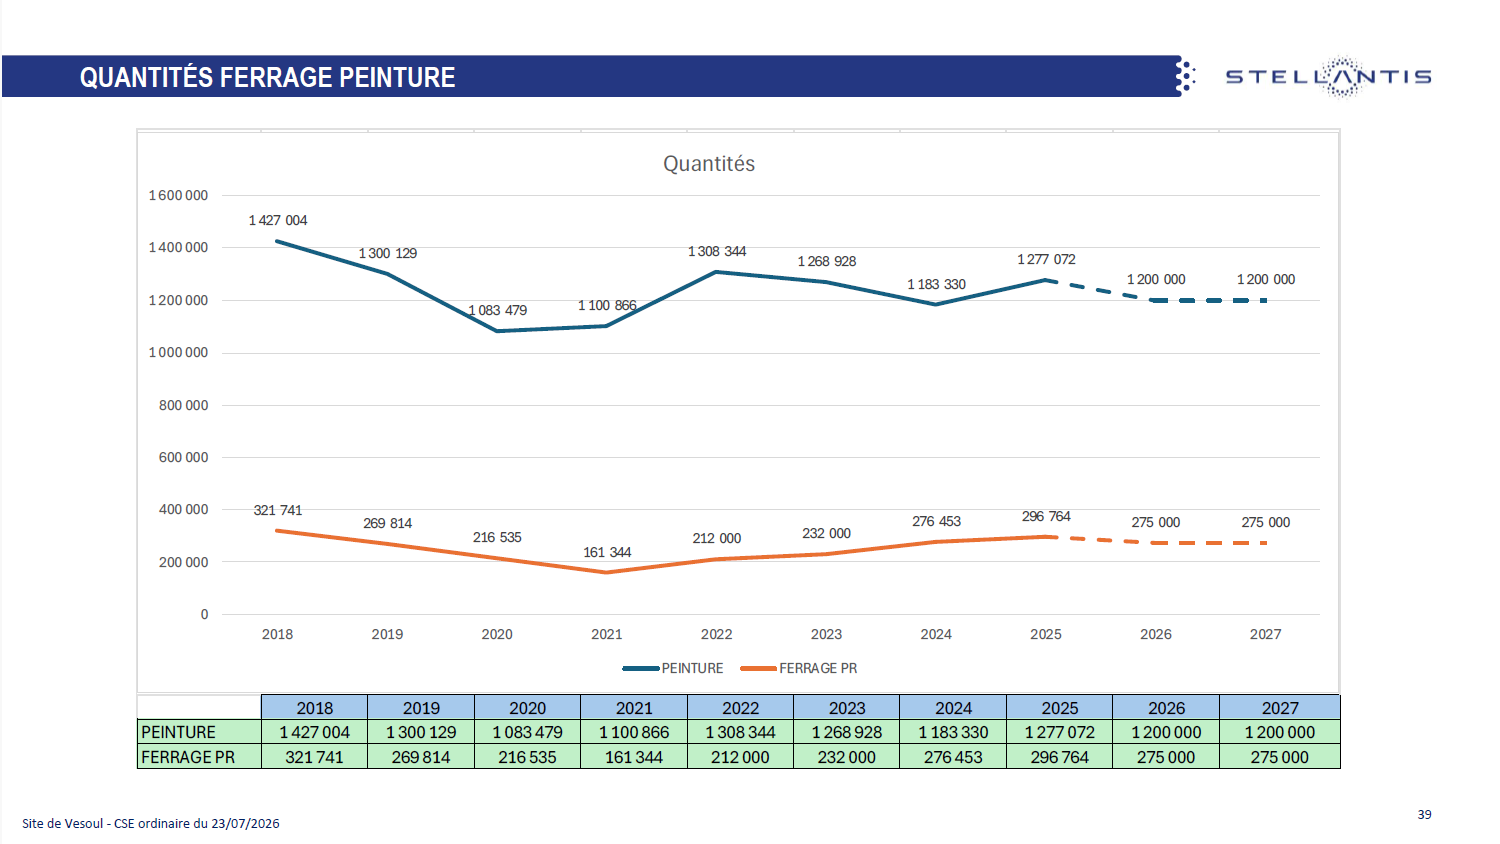1500x844 pixels.
Task: Select table cell 1 308 344 for 2022
Action: (740, 732)
